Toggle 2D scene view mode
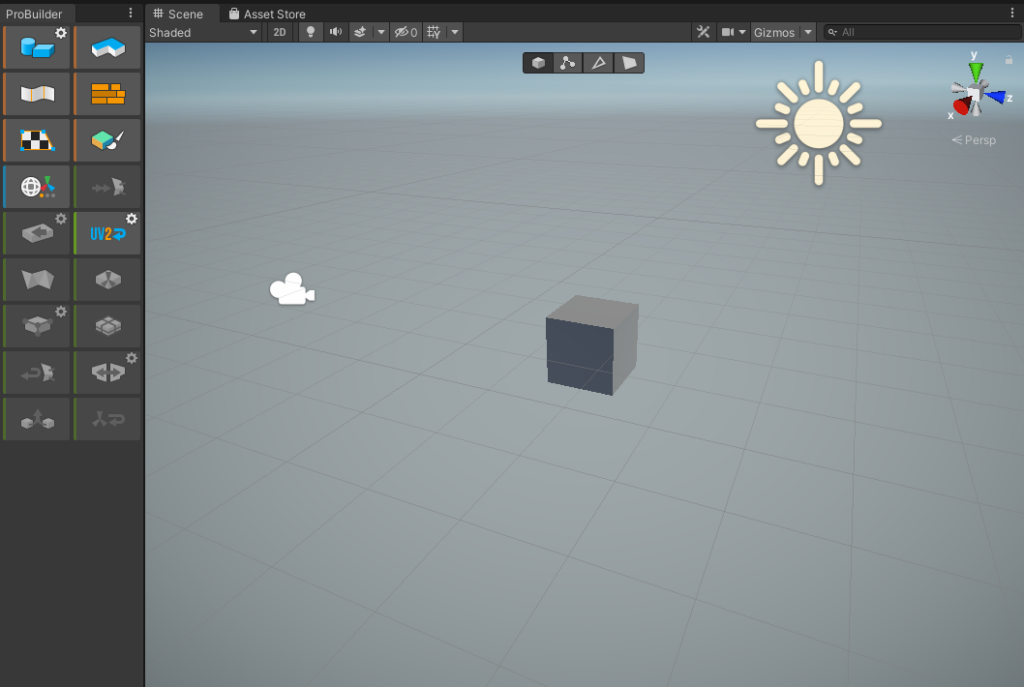Screen dimensions: 1024x687 tap(280, 32)
